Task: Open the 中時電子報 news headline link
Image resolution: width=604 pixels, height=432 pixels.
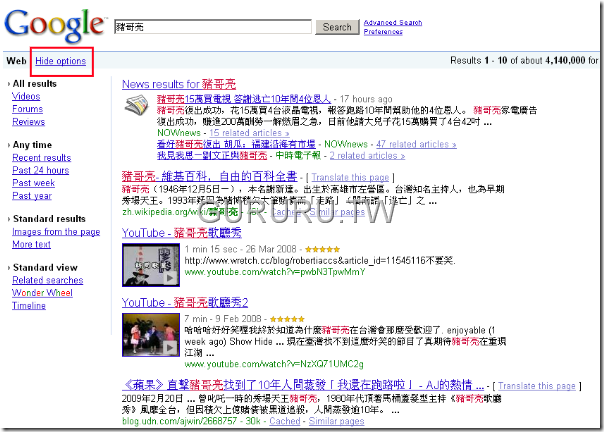Action: coord(212,156)
